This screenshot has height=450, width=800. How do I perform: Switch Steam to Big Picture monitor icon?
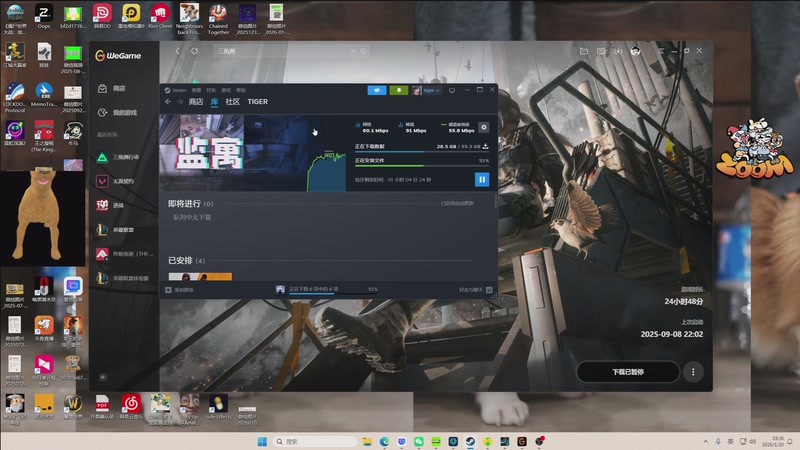pos(452,90)
